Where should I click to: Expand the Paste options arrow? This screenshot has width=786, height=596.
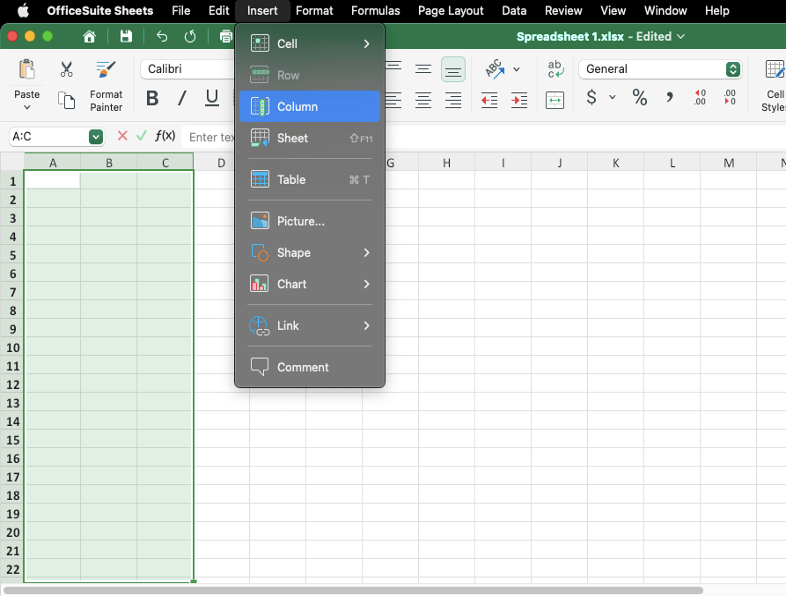[27, 107]
